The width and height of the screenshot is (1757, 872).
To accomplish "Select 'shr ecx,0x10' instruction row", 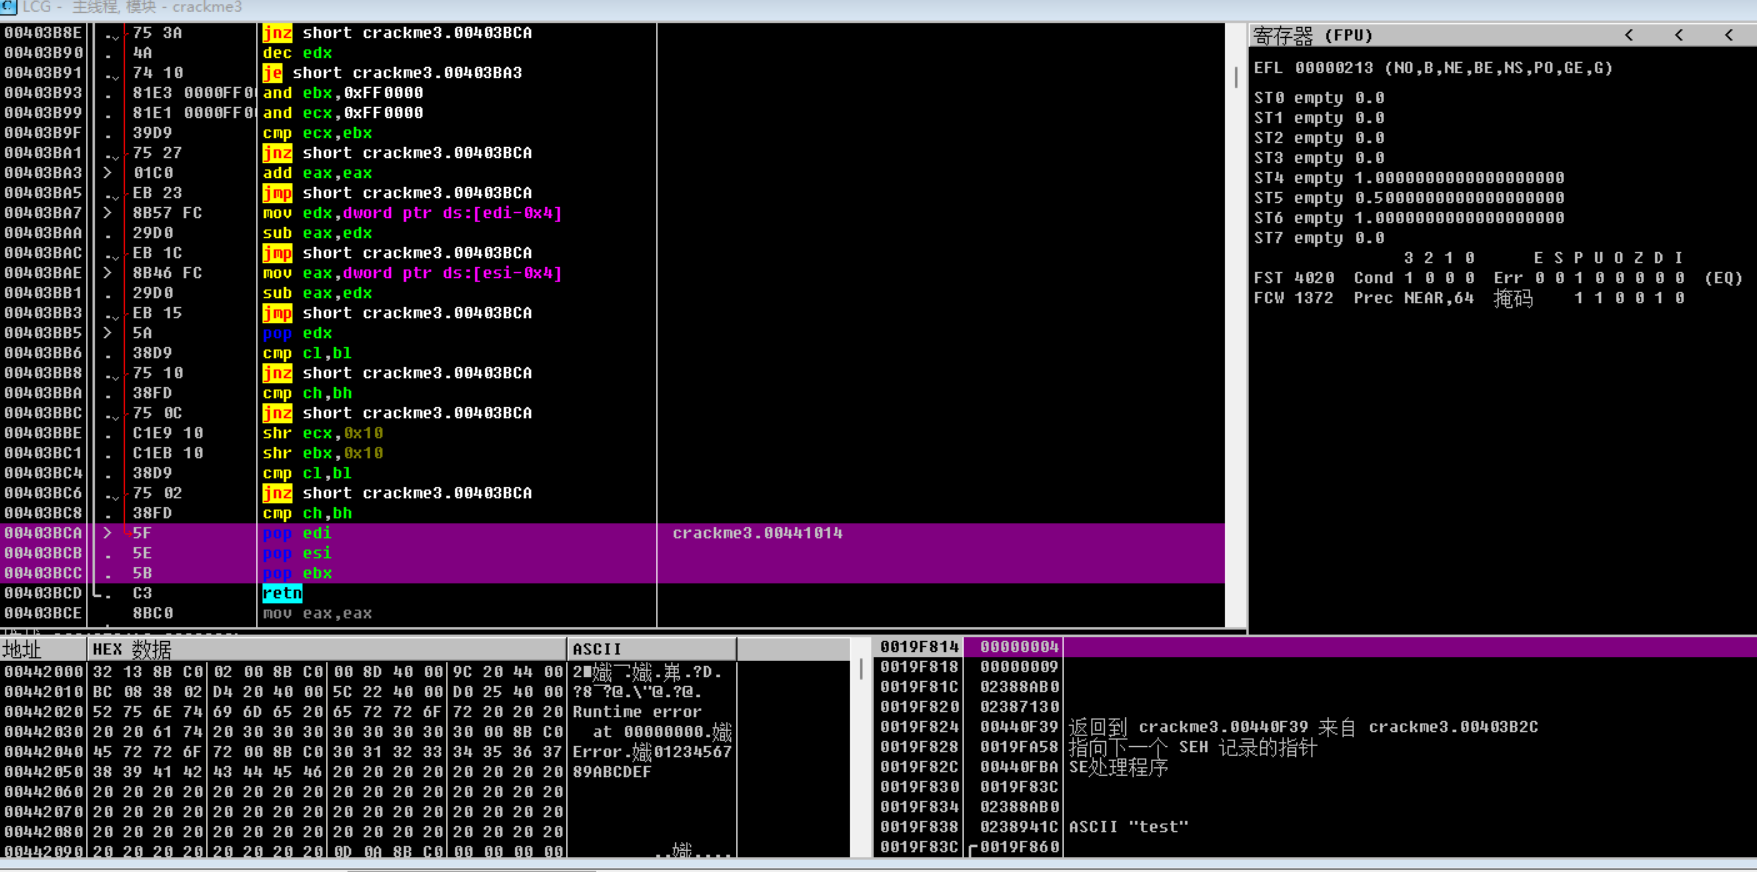I will pyautogui.click(x=612, y=433).
